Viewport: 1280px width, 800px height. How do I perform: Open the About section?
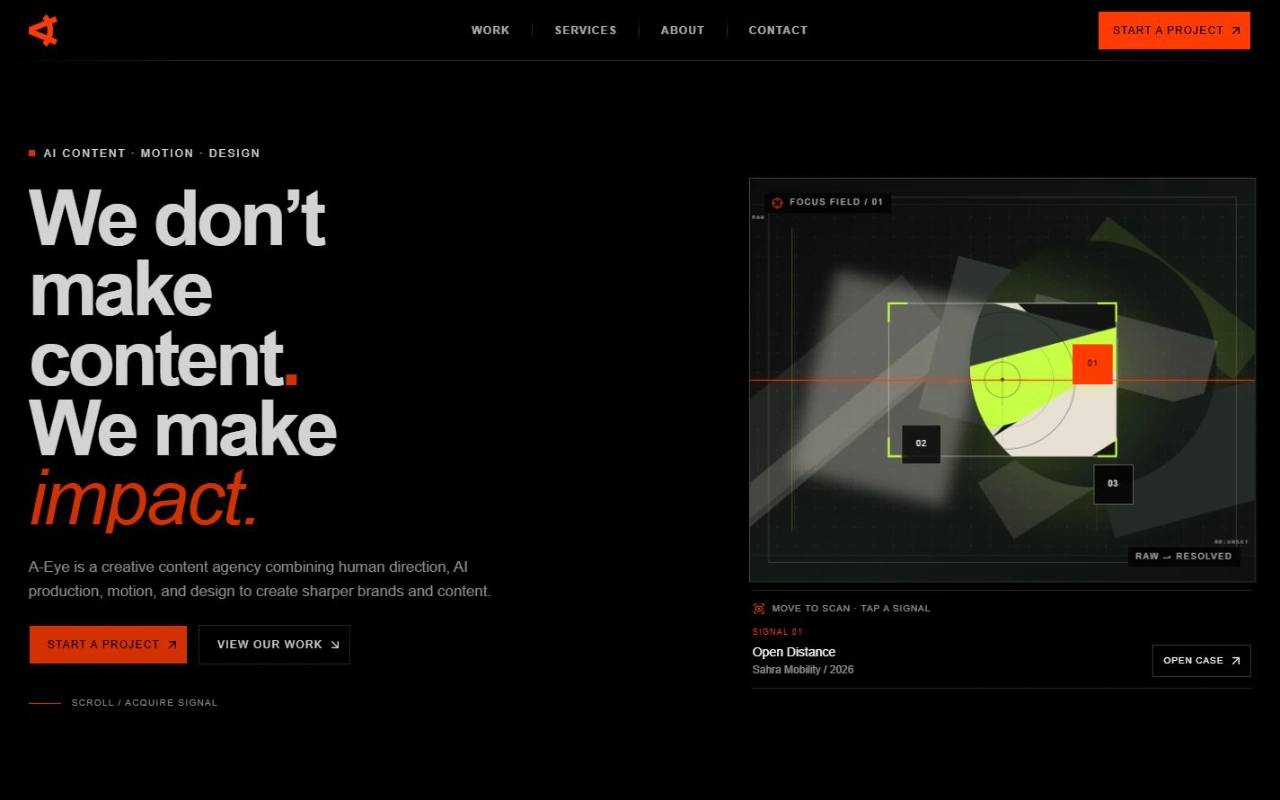click(682, 30)
